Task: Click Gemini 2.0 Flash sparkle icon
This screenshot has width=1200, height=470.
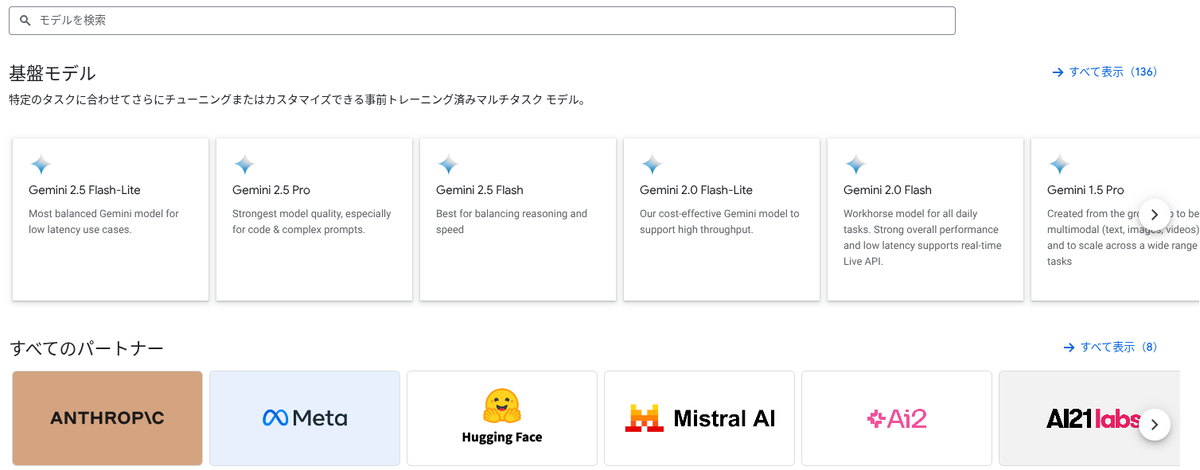Action: coord(855,164)
